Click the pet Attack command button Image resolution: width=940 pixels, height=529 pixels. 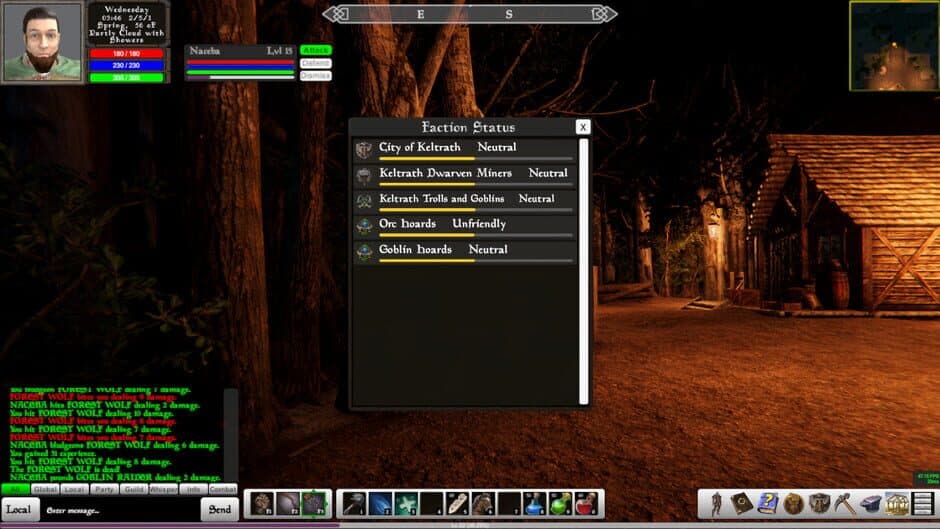(316, 50)
